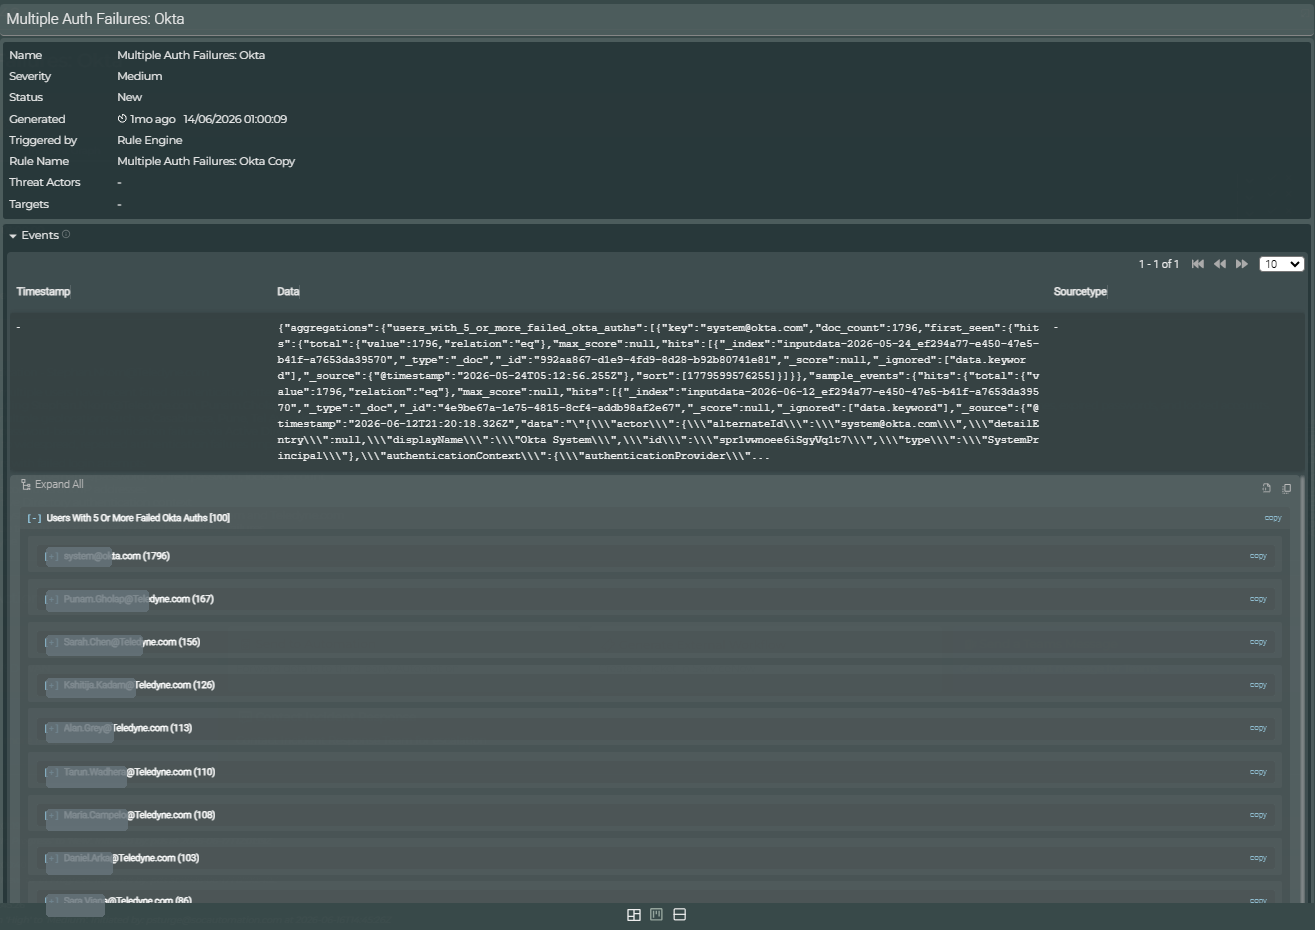Click Expand All in JSON viewer
This screenshot has height=930, width=1315.
click(52, 484)
